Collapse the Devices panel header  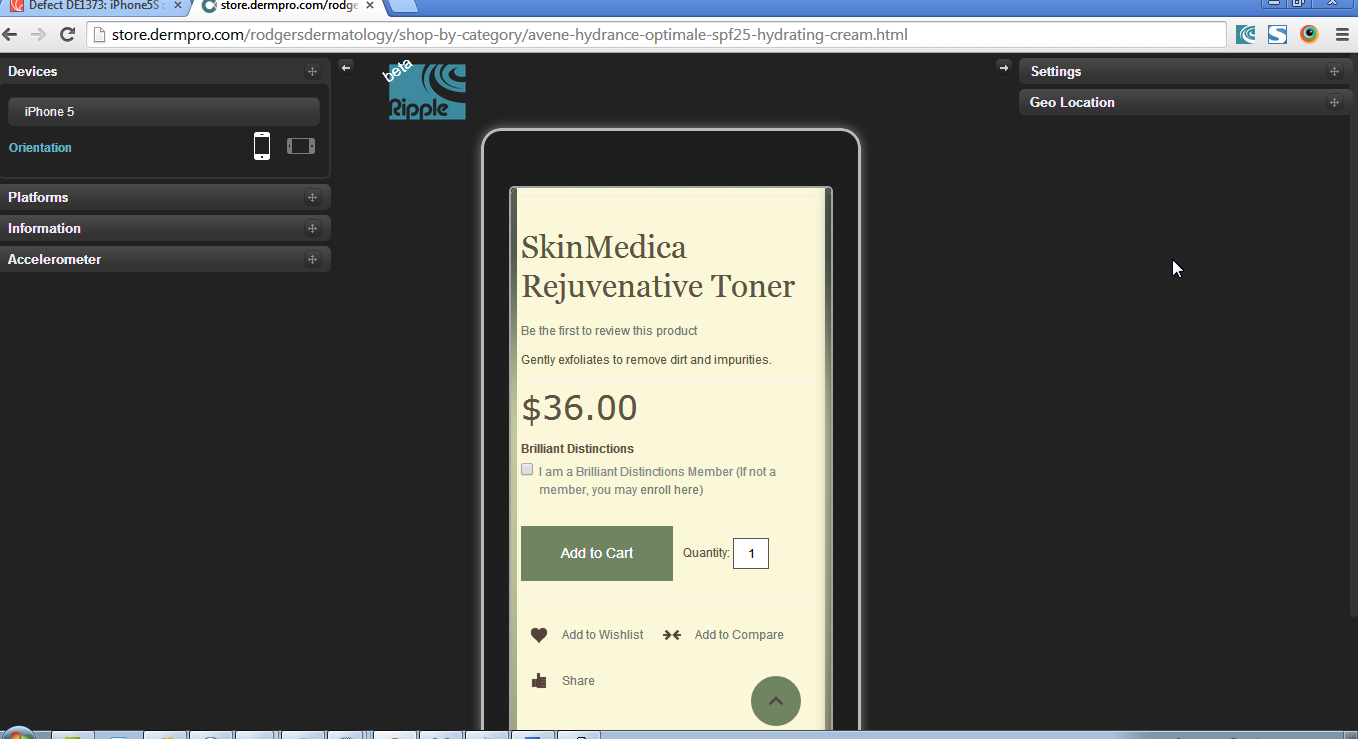click(165, 71)
